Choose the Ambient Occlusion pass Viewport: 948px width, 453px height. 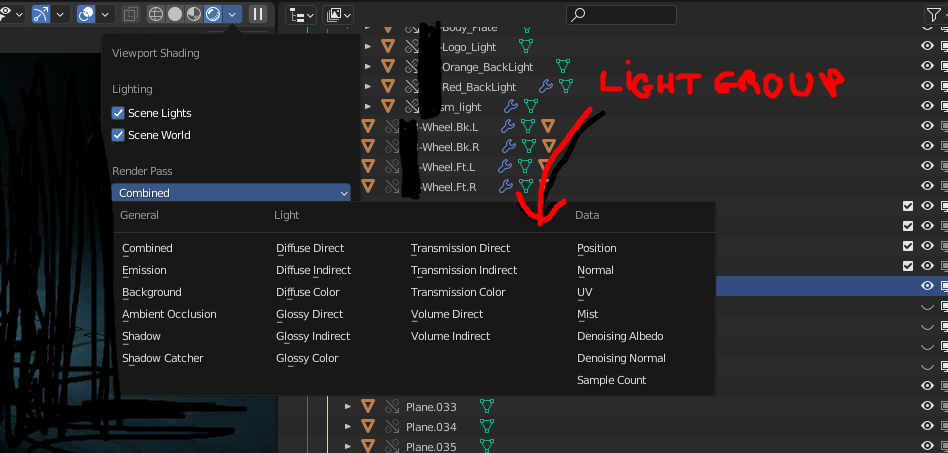point(169,314)
